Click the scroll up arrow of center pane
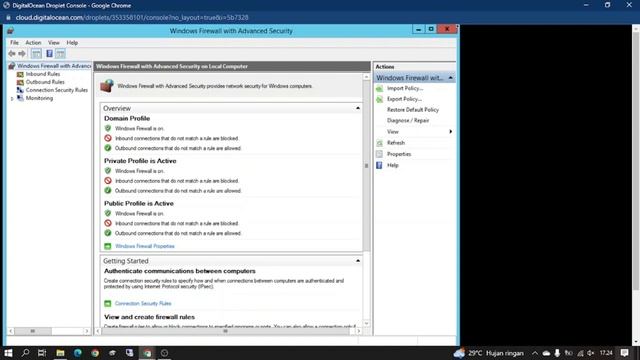 [366, 77]
